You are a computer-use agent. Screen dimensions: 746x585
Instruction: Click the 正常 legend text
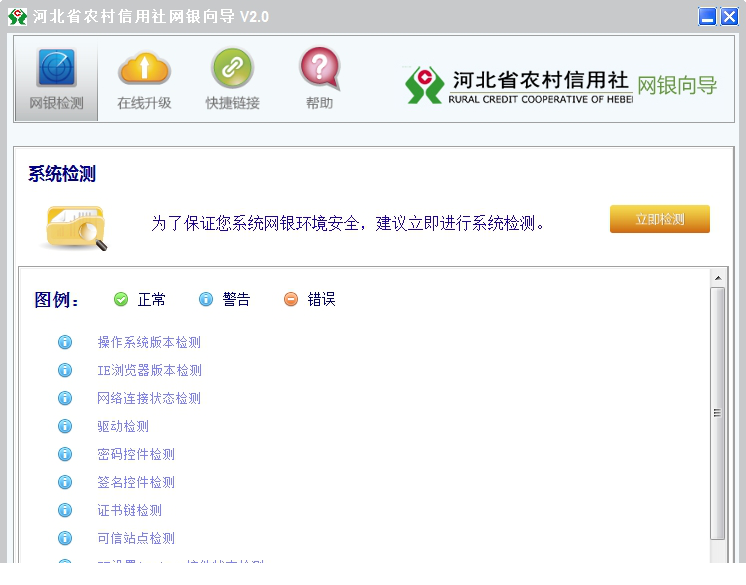pos(151,300)
